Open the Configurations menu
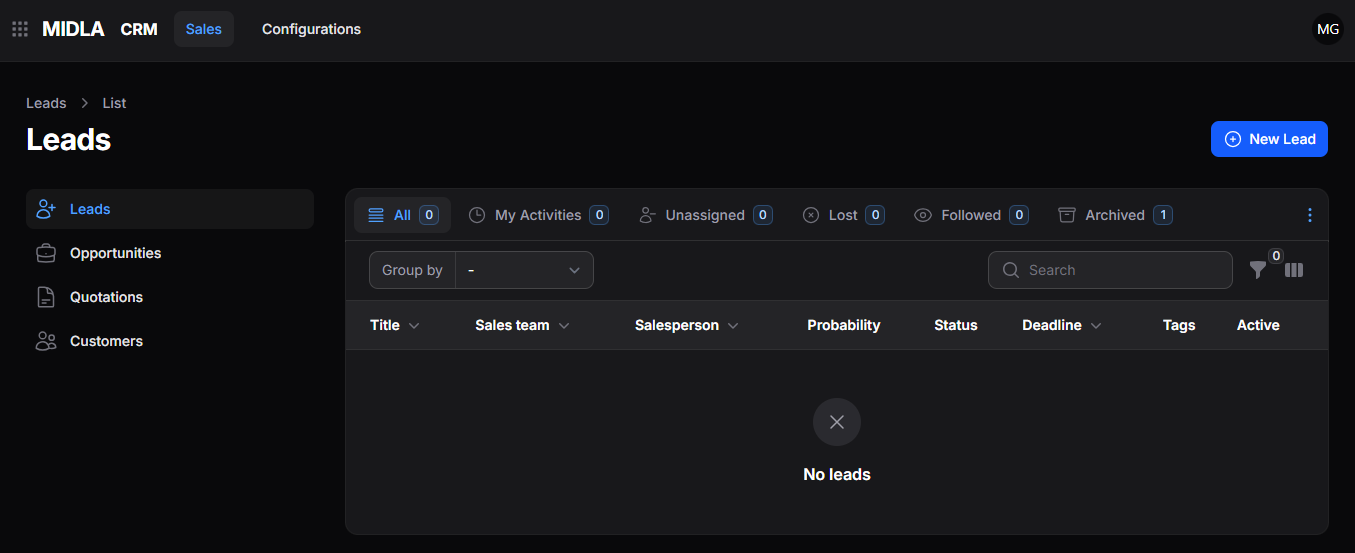The width and height of the screenshot is (1355, 553). pyautogui.click(x=311, y=29)
